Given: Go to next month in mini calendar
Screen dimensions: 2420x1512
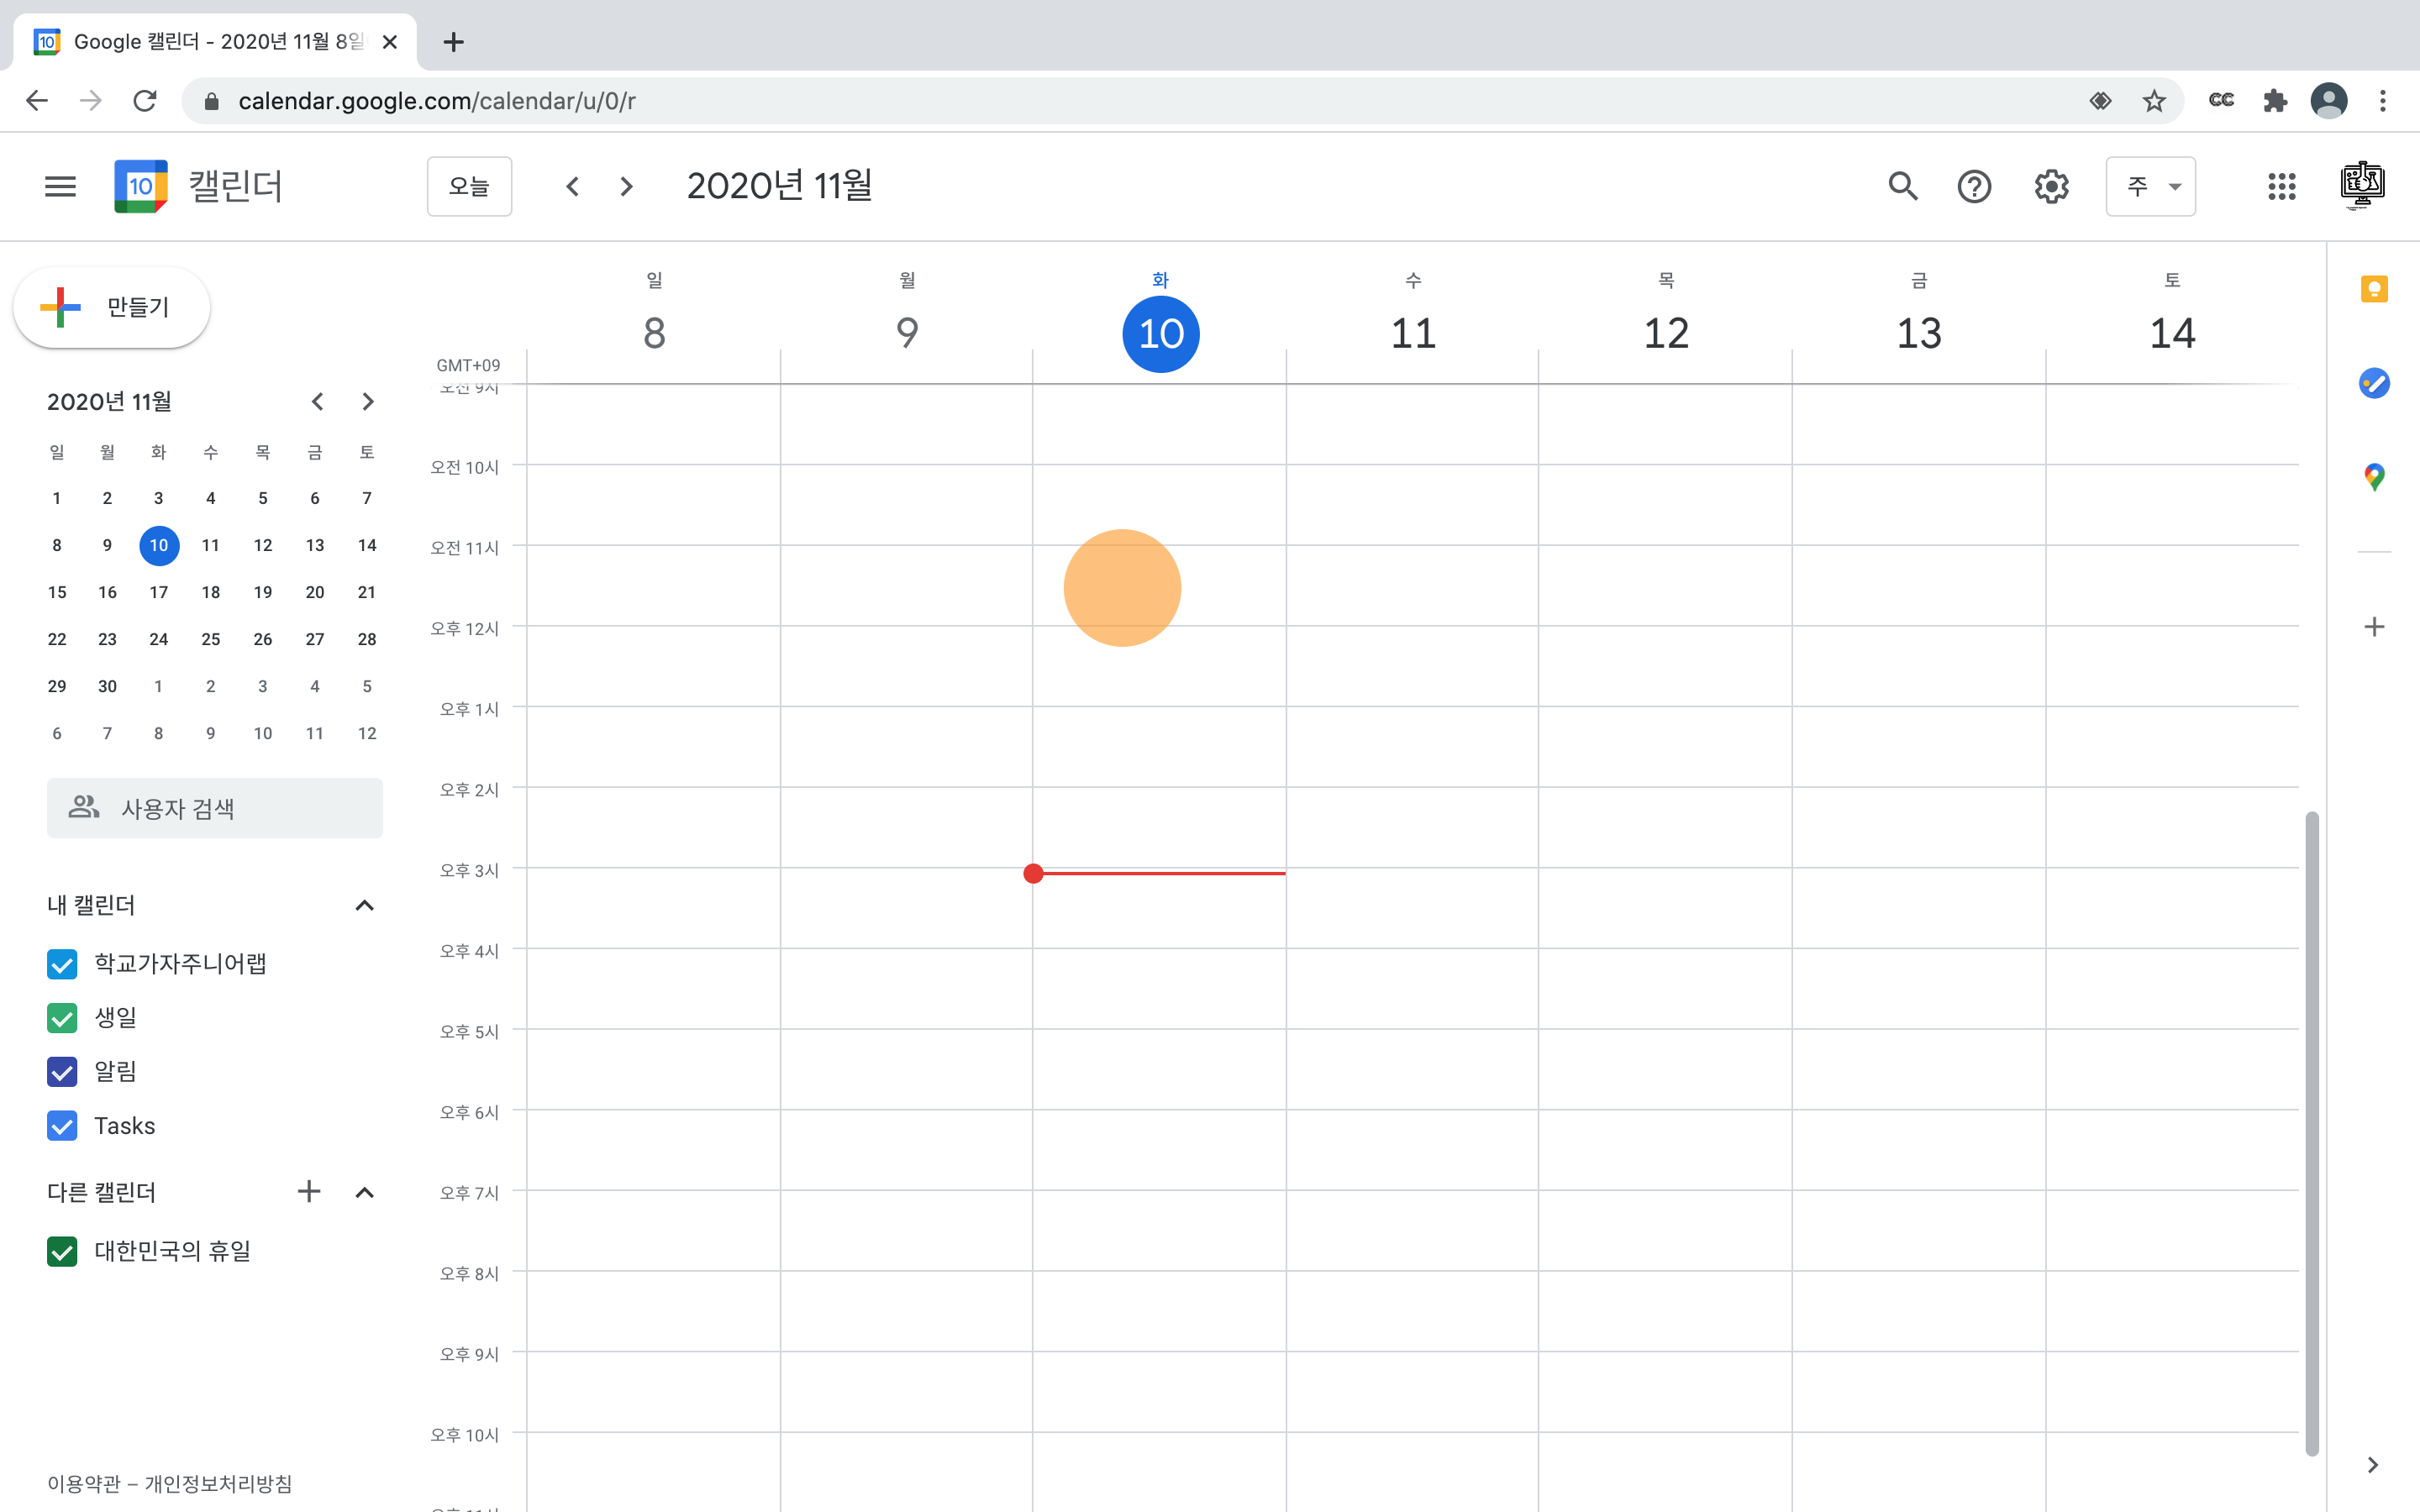Looking at the screenshot, I should coord(367,401).
